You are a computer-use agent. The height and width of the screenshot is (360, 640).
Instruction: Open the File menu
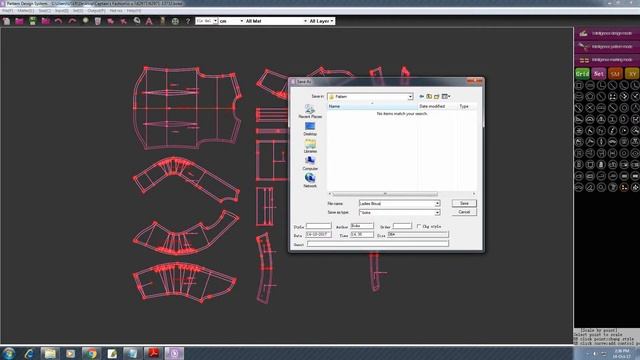(x=7, y=11)
